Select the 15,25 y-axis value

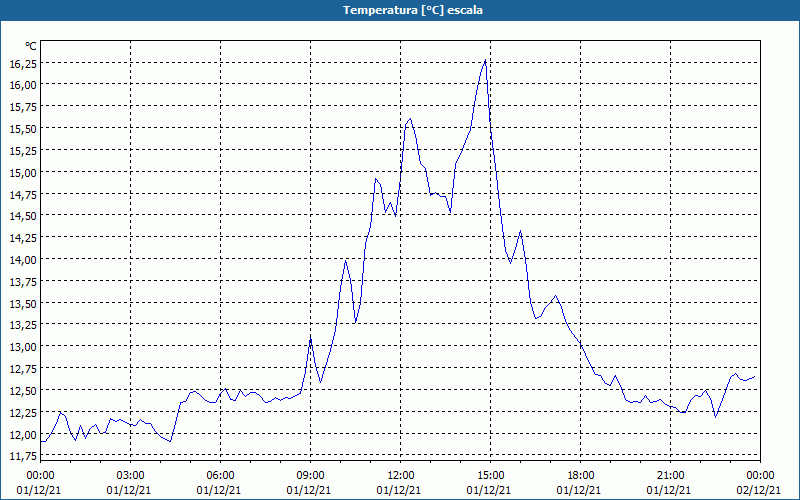23,150
